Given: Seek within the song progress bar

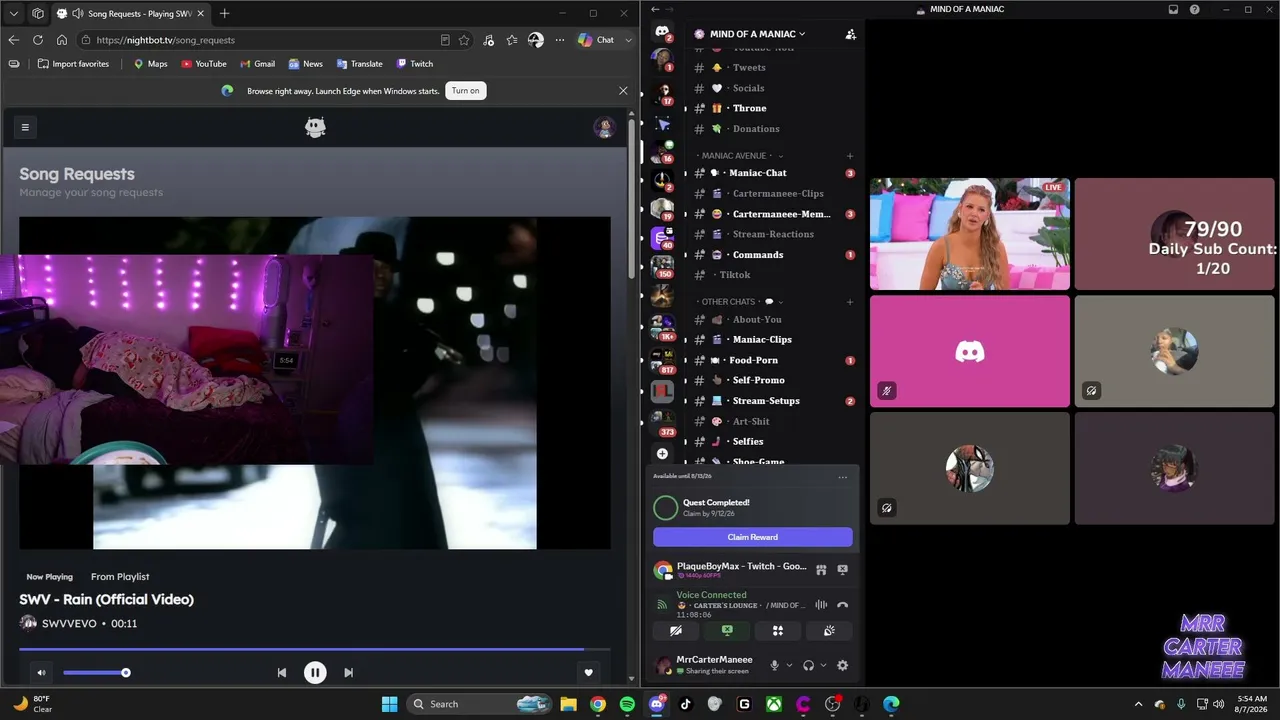Looking at the screenshot, I should [314, 649].
